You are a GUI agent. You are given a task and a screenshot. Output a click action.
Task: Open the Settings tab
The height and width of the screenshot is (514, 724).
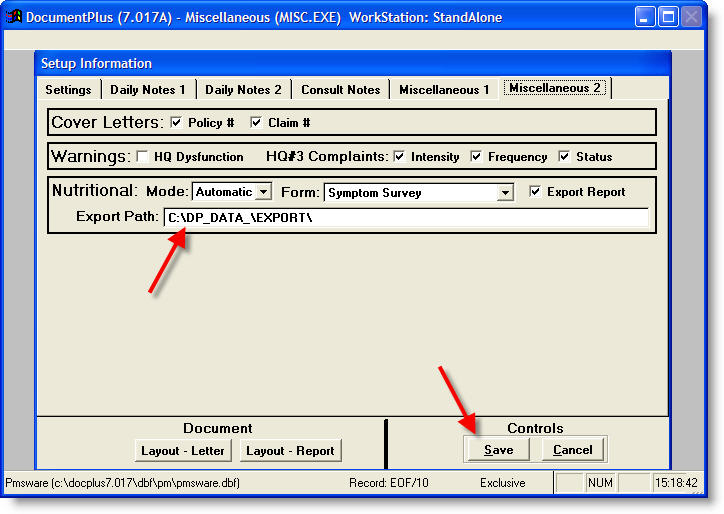(x=68, y=90)
